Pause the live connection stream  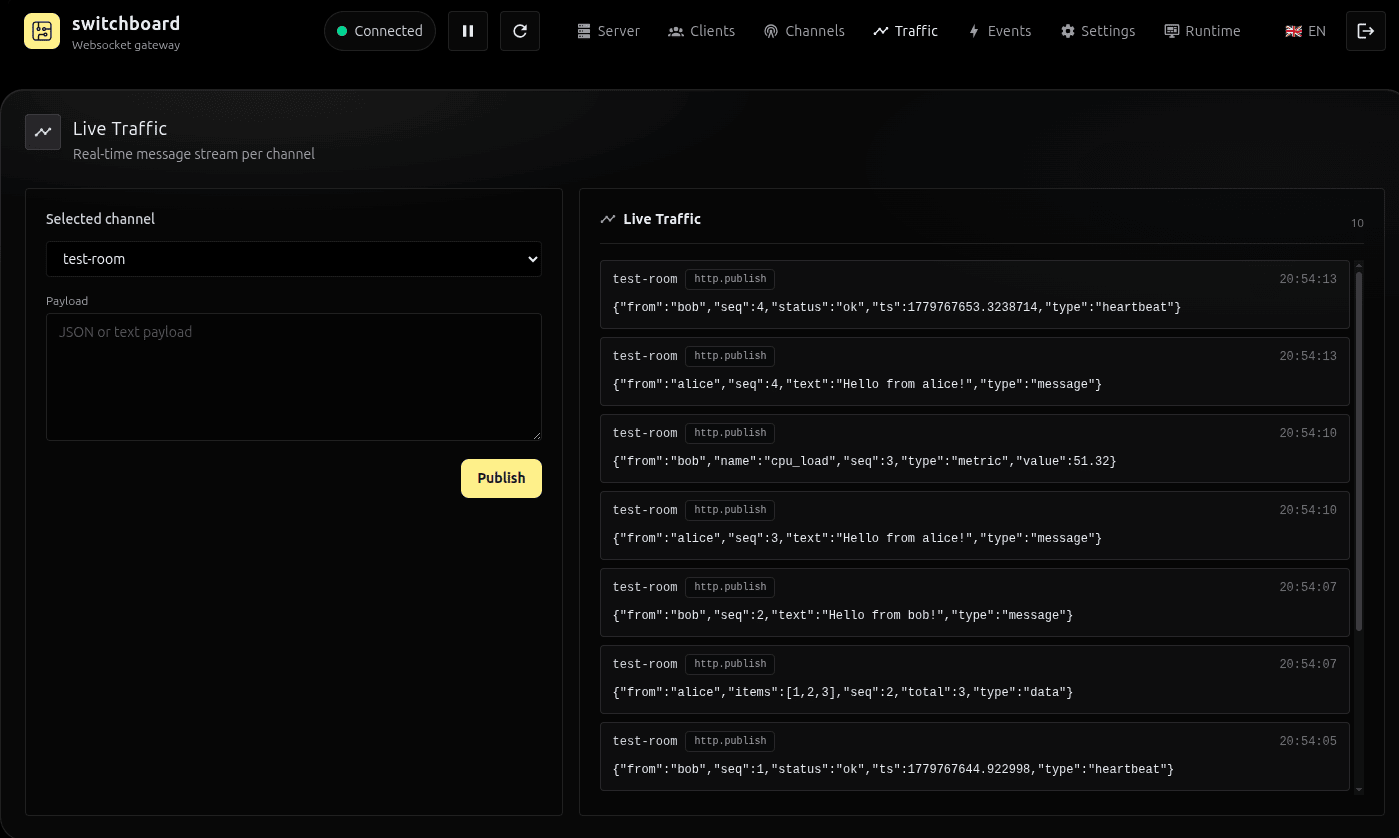click(468, 31)
